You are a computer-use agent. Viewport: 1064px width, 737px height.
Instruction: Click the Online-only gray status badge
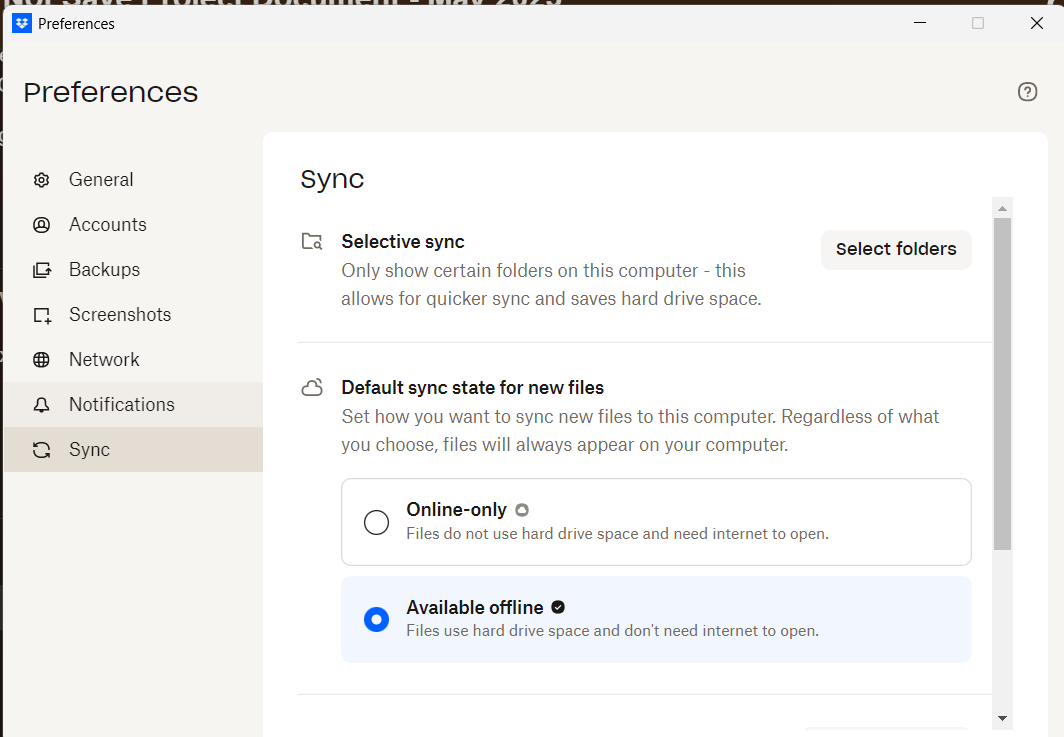[x=522, y=510]
